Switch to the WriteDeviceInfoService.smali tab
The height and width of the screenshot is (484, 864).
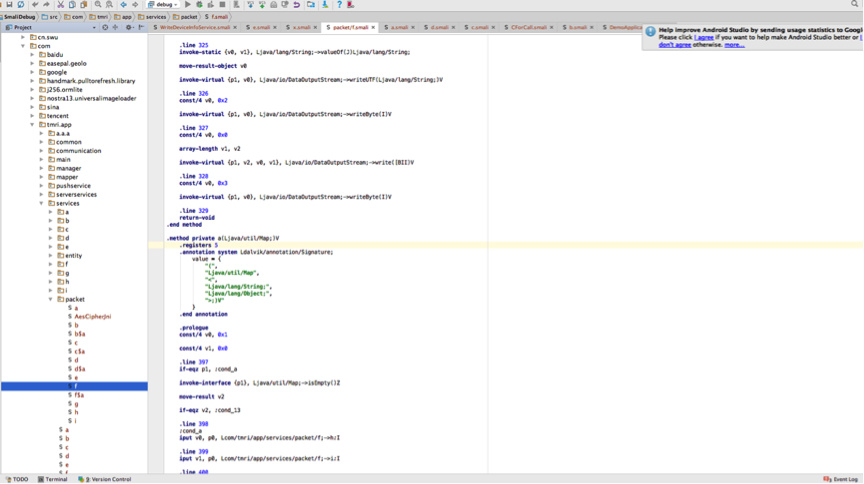click(194, 28)
